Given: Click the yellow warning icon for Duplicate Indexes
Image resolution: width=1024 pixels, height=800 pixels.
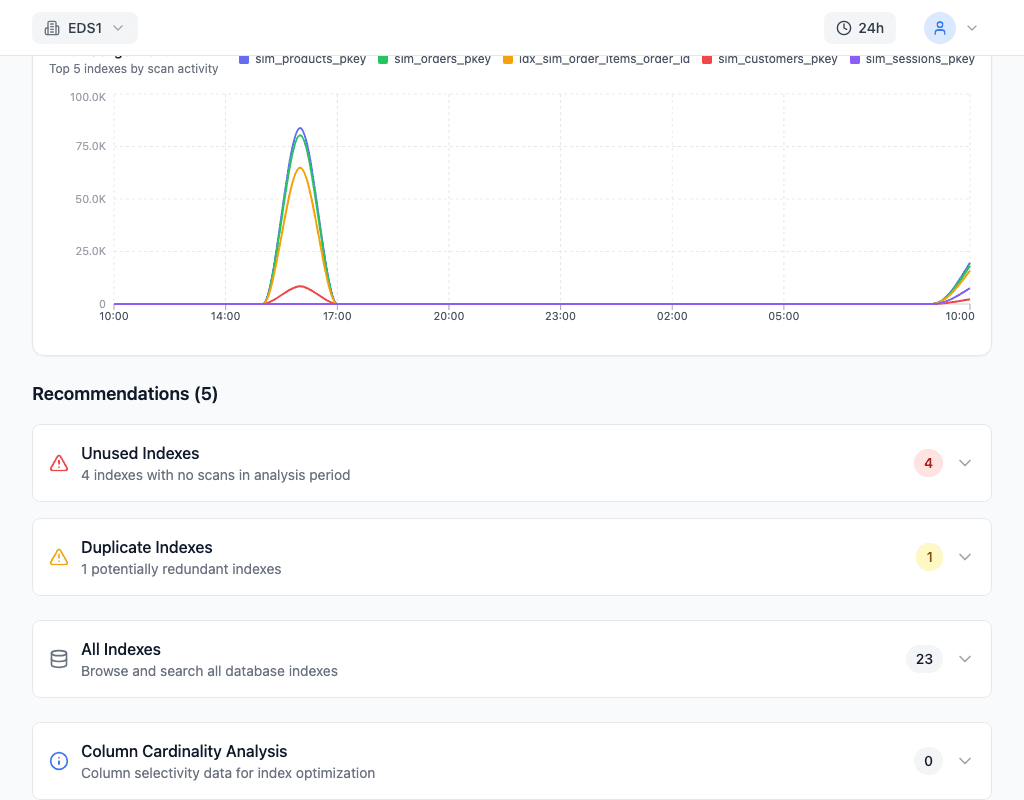Looking at the screenshot, I should (59, 557).
